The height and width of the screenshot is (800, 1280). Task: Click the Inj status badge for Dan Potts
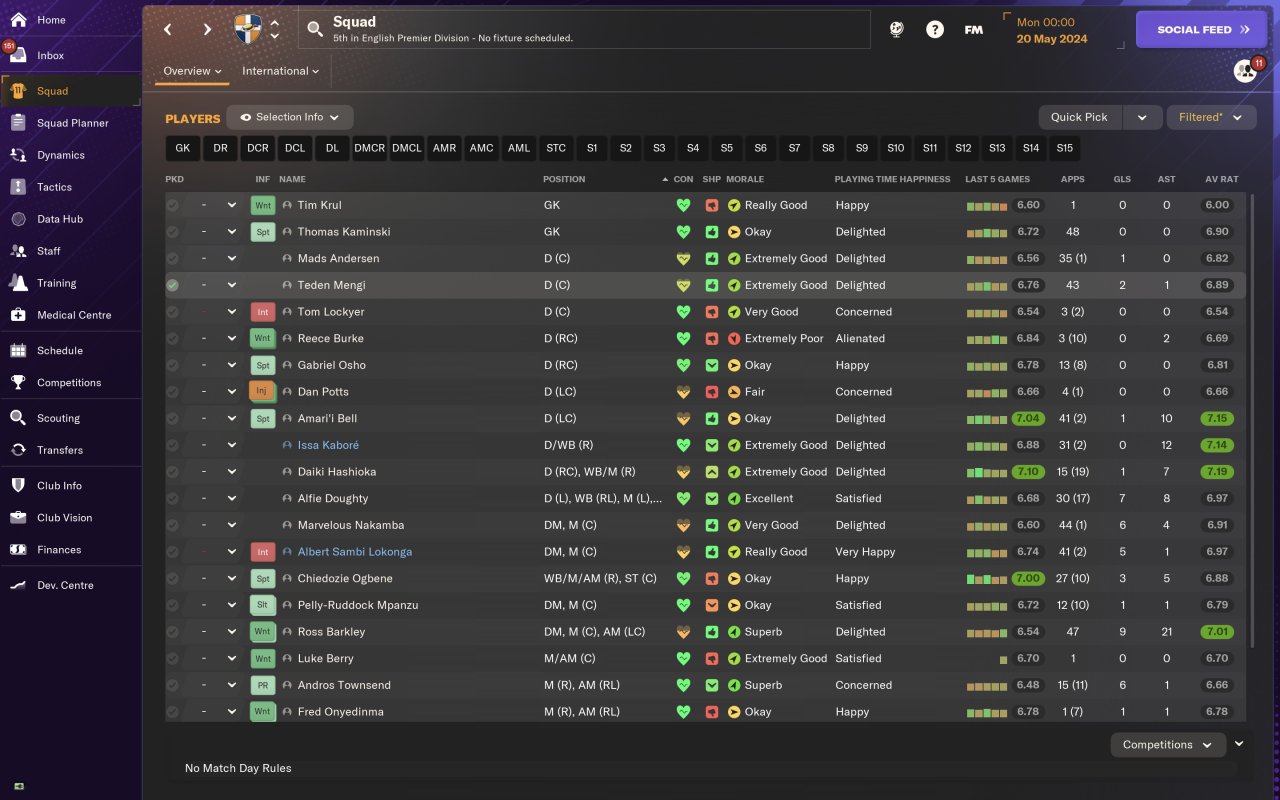262,392
